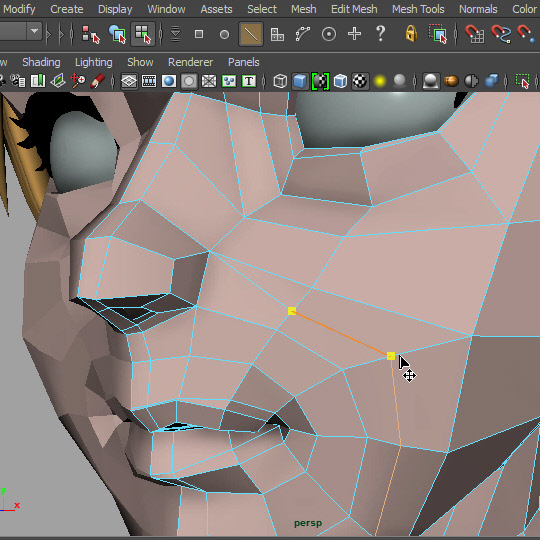Click the safe title T icon
The height and width of the screenshot is (540, 540).
(249, 82)
